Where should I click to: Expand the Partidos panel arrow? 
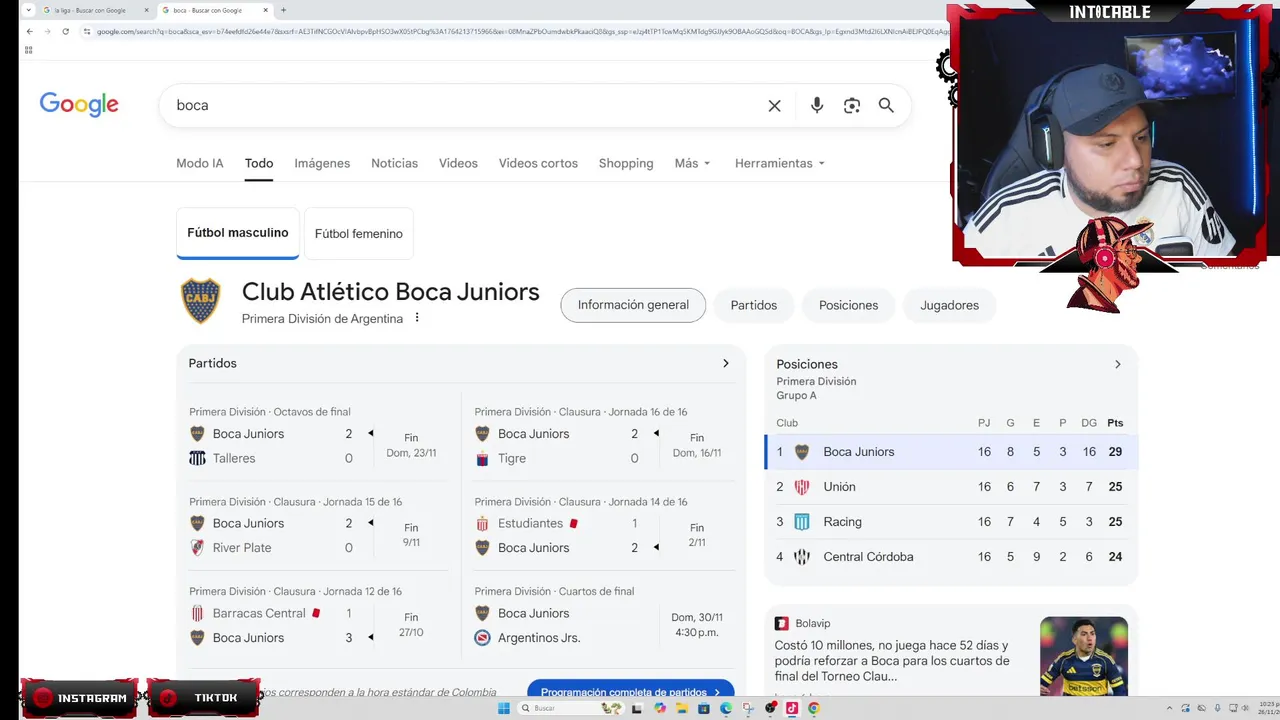pyautogui.click(x=726, y=363)
